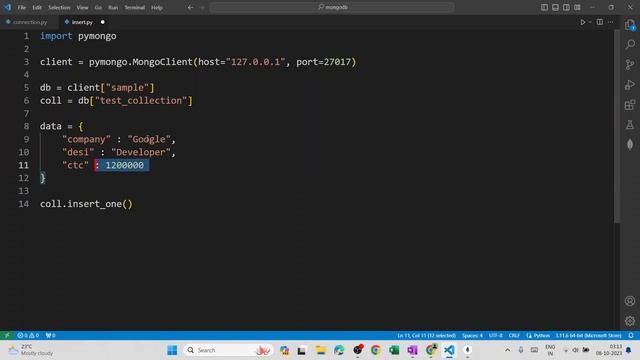The height and width of the screenshot is (360, 640).
Task: Click inside coll.insert_one() parentheses
Action: coord(127,204)
